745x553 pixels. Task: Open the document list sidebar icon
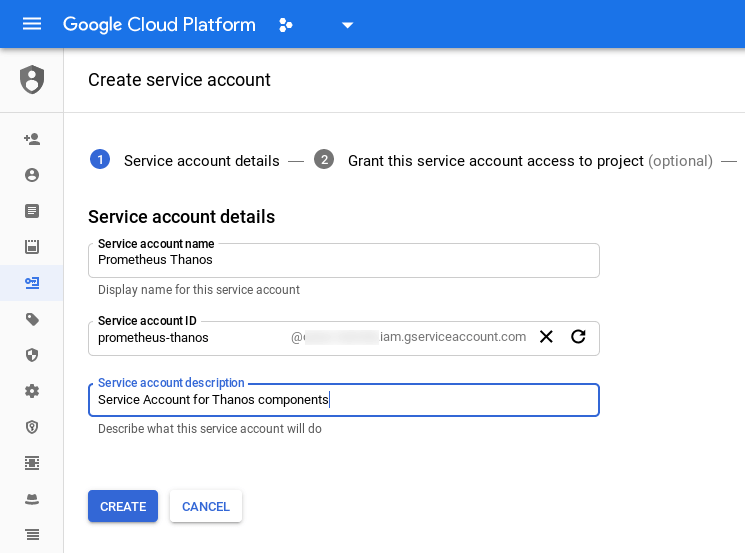click(x=32, y=211)
